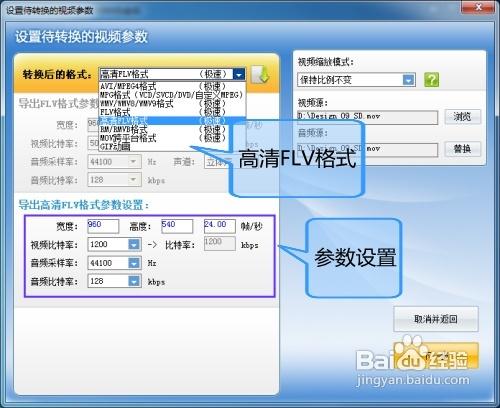Select FLV格式 list entry
This screenshot has height=408, width=500.
pos(172,112)
